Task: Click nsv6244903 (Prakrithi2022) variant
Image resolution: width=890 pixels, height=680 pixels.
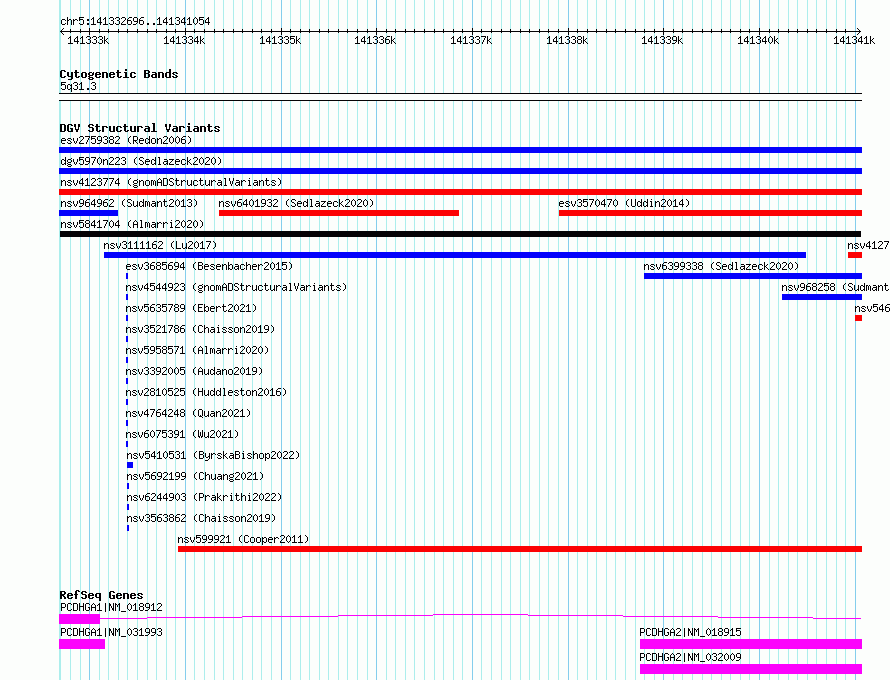Action: (x=204, y=497)
